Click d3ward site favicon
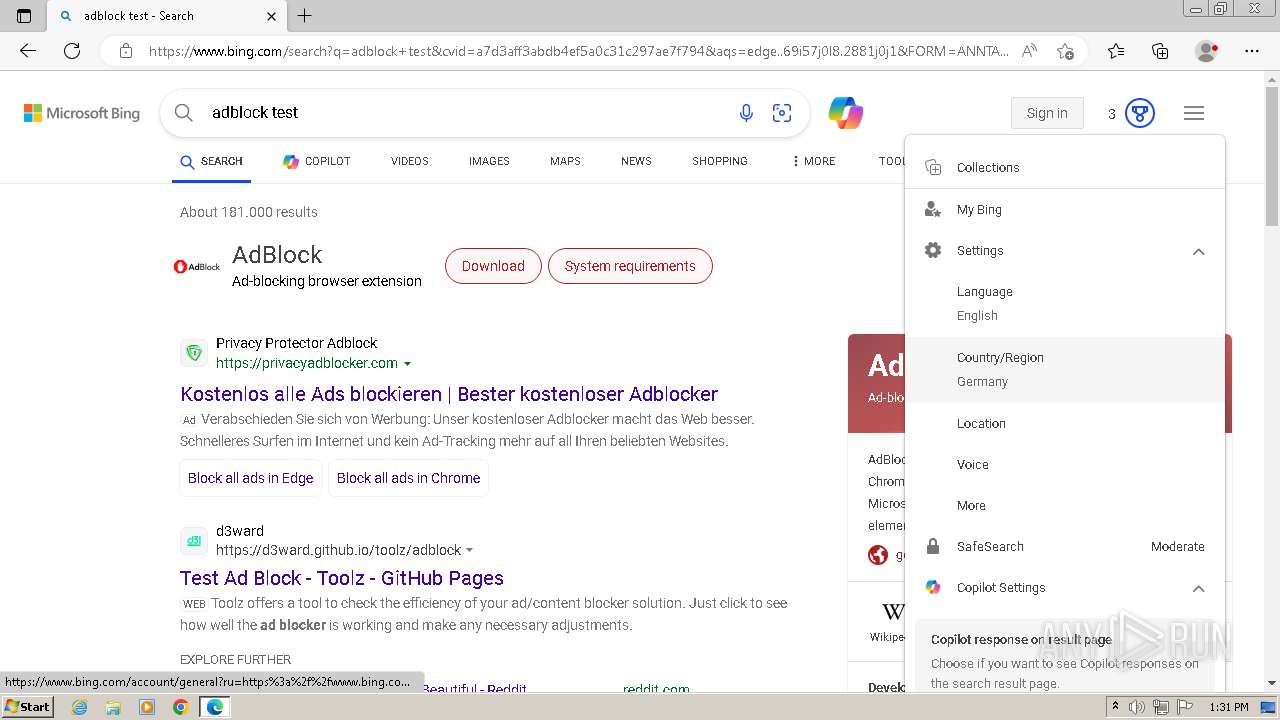 pyautogui.click(x=194, y=541)
